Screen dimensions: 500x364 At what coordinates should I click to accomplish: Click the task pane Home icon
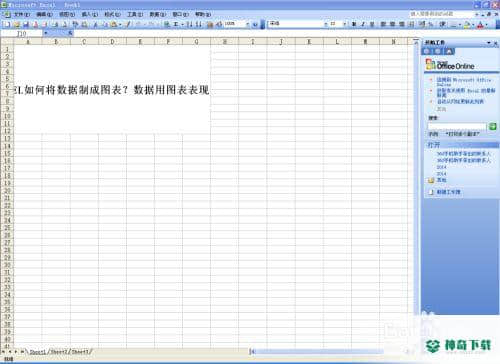449,51
